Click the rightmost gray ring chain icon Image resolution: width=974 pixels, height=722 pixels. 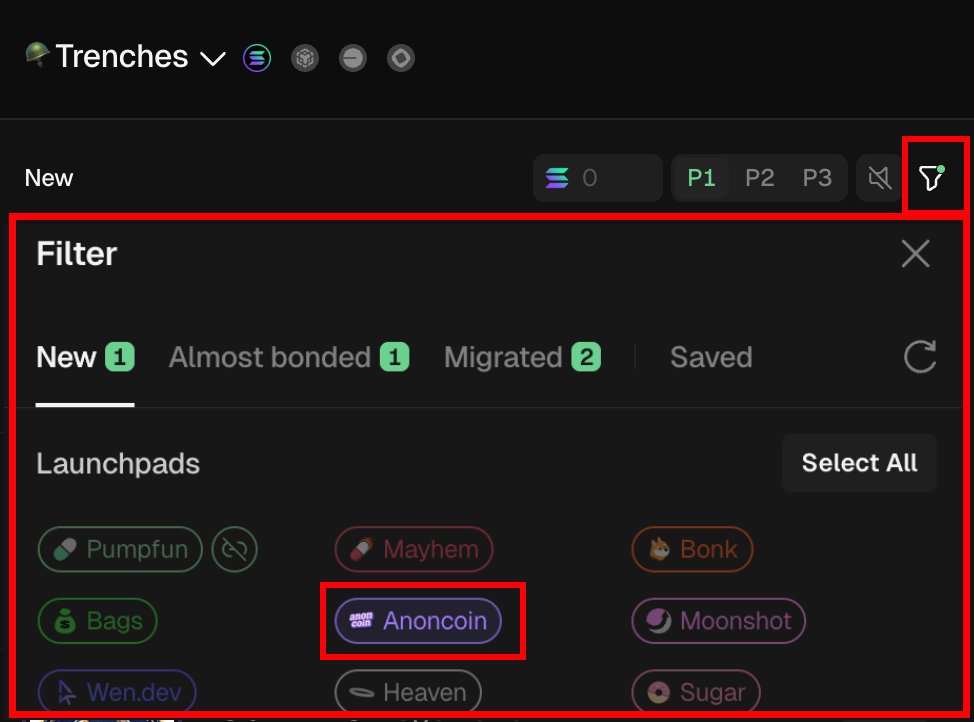tap(401, 58)
